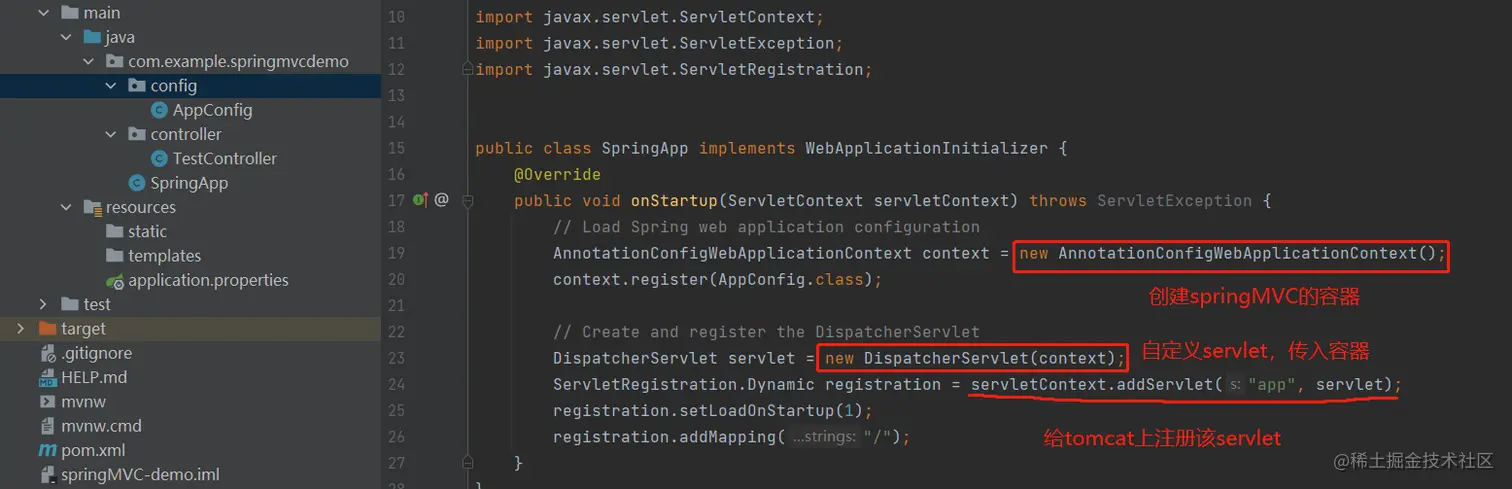
Task: Click the TestController class icon
Action: (x=159, y=158)
